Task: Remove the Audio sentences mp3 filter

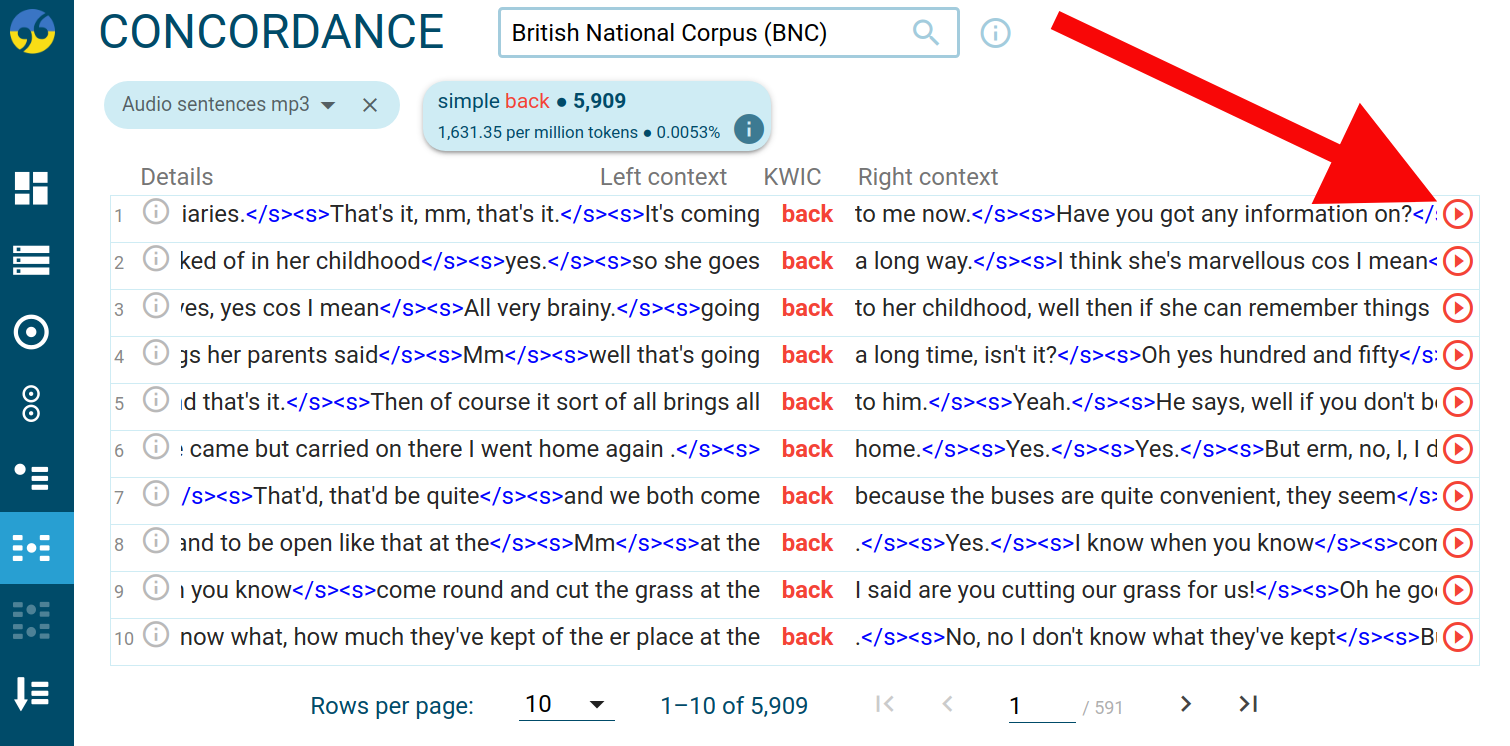Action: [370, 105]
